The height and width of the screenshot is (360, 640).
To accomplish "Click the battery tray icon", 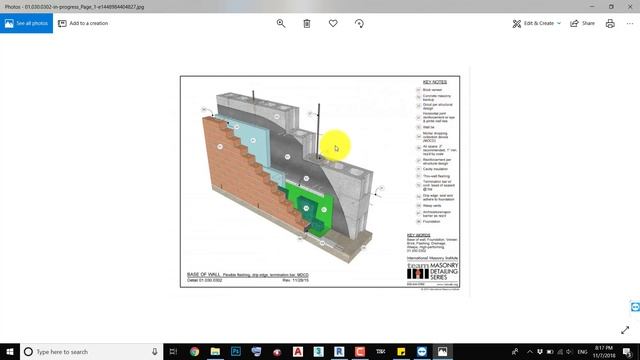I will click(550, 352).
